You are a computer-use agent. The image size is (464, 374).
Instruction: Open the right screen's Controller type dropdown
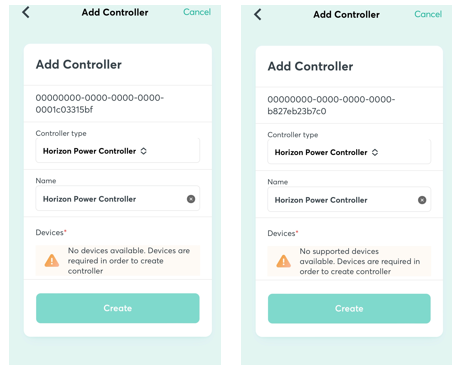click(349, 152)
